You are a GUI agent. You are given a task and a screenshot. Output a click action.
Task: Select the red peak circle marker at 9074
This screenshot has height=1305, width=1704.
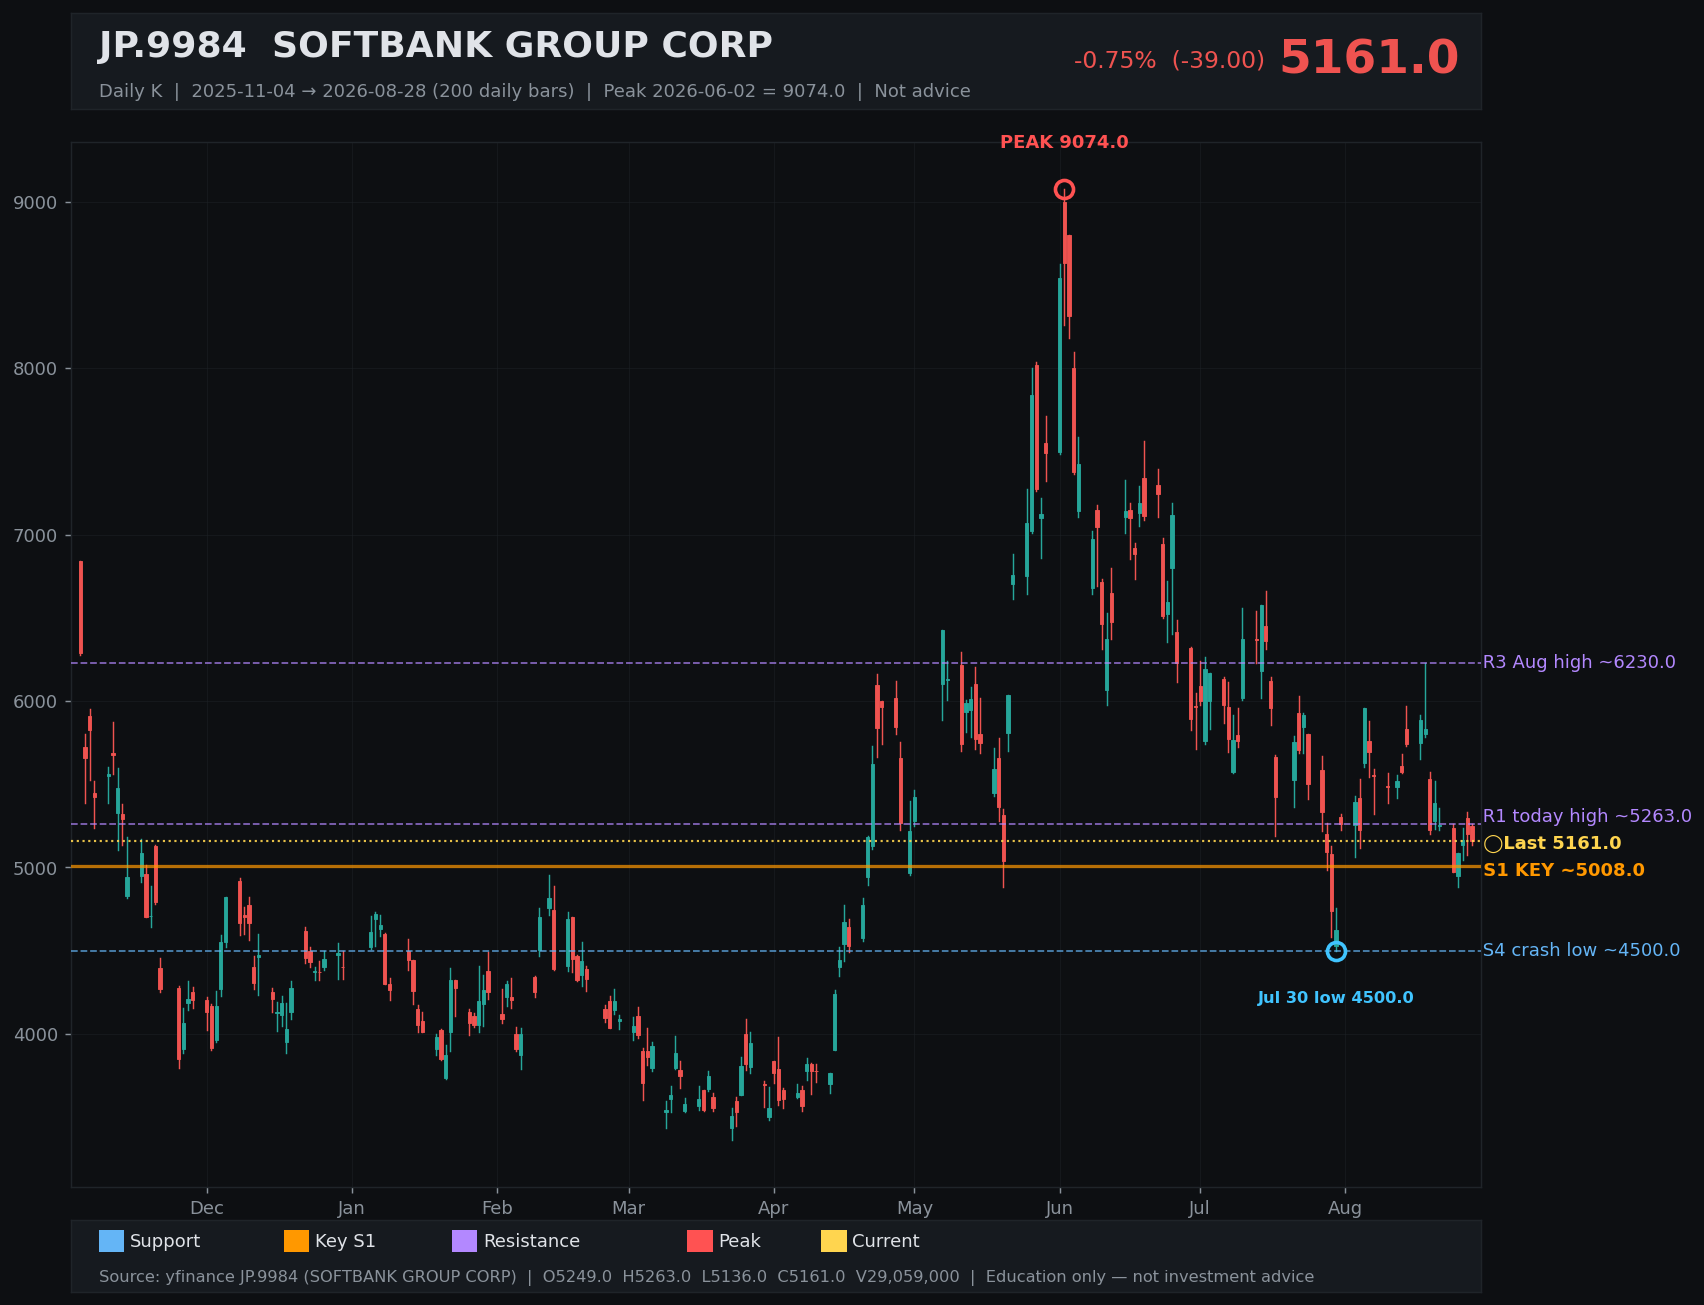tap(1064, 190)
